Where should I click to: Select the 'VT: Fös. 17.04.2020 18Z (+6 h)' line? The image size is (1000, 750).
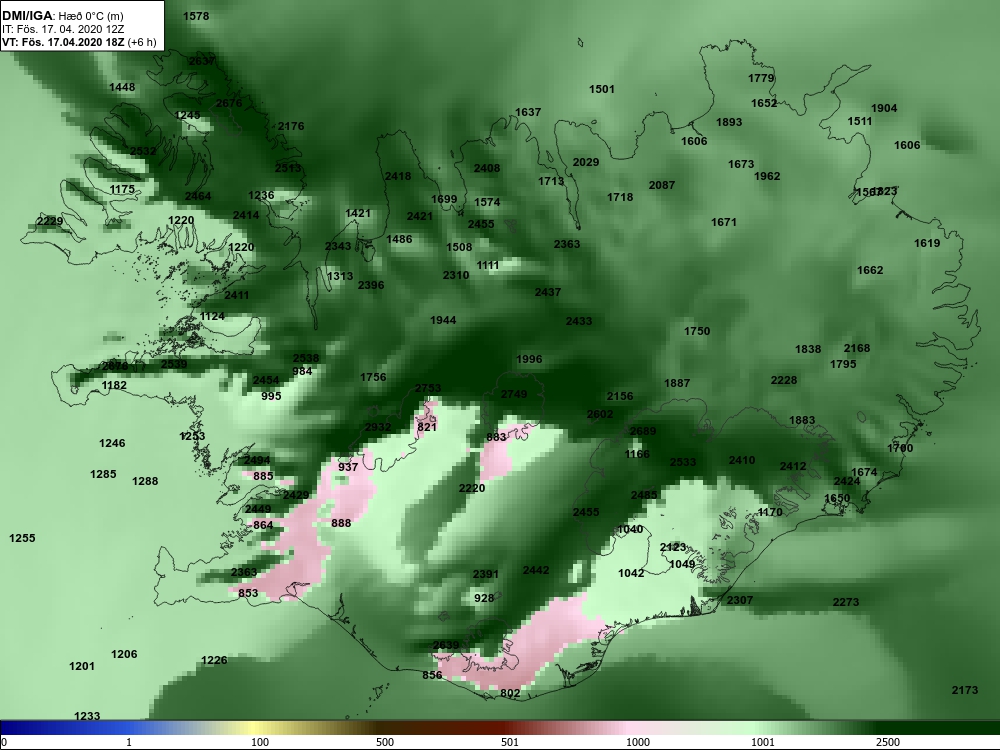tap(79, 42)
